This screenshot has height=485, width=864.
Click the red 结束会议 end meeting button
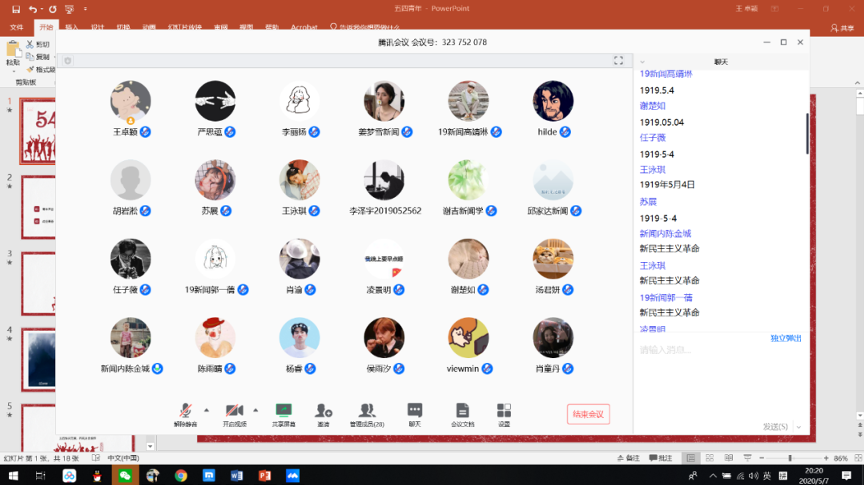tap(588, 414)
